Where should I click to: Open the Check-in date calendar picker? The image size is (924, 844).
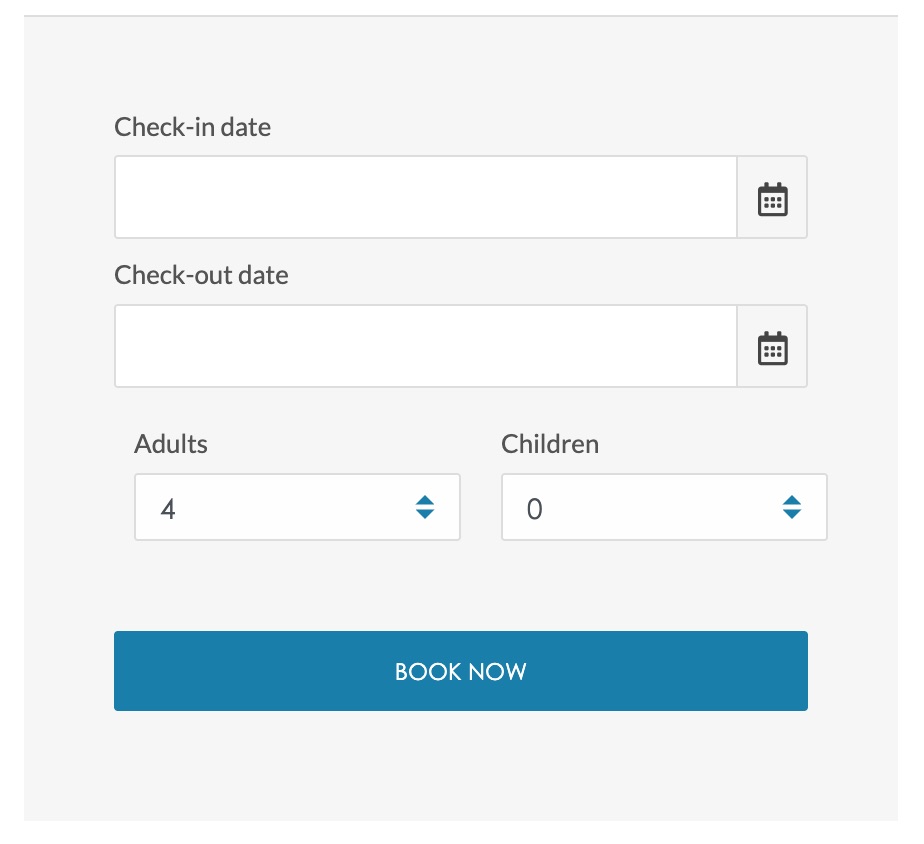[x=772, y=198]
